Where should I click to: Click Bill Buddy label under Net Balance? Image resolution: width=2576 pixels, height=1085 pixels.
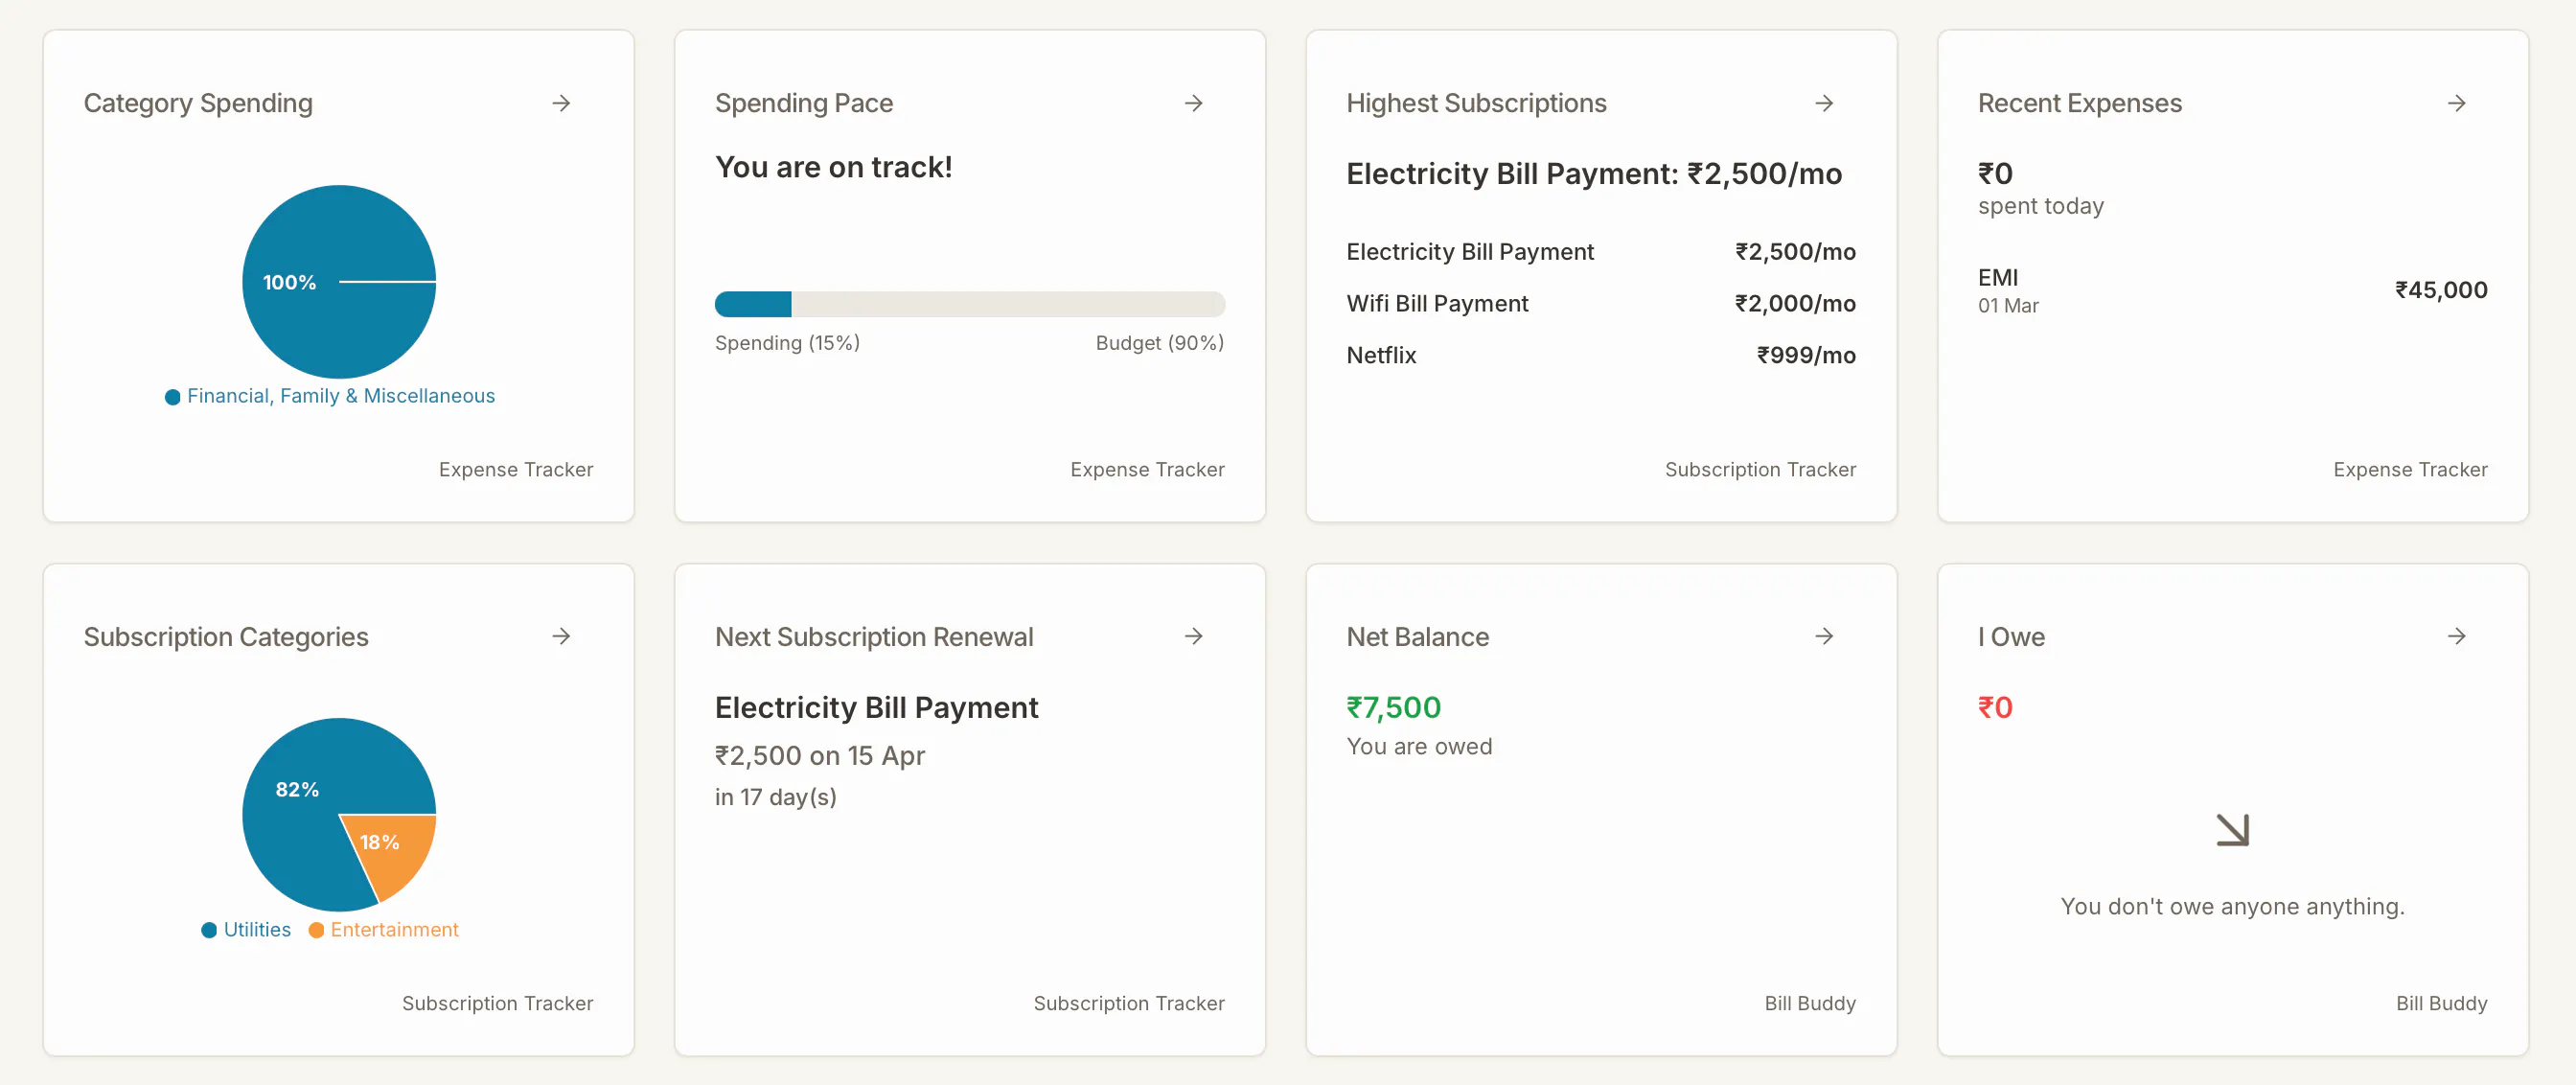tap(1810, 1003)
